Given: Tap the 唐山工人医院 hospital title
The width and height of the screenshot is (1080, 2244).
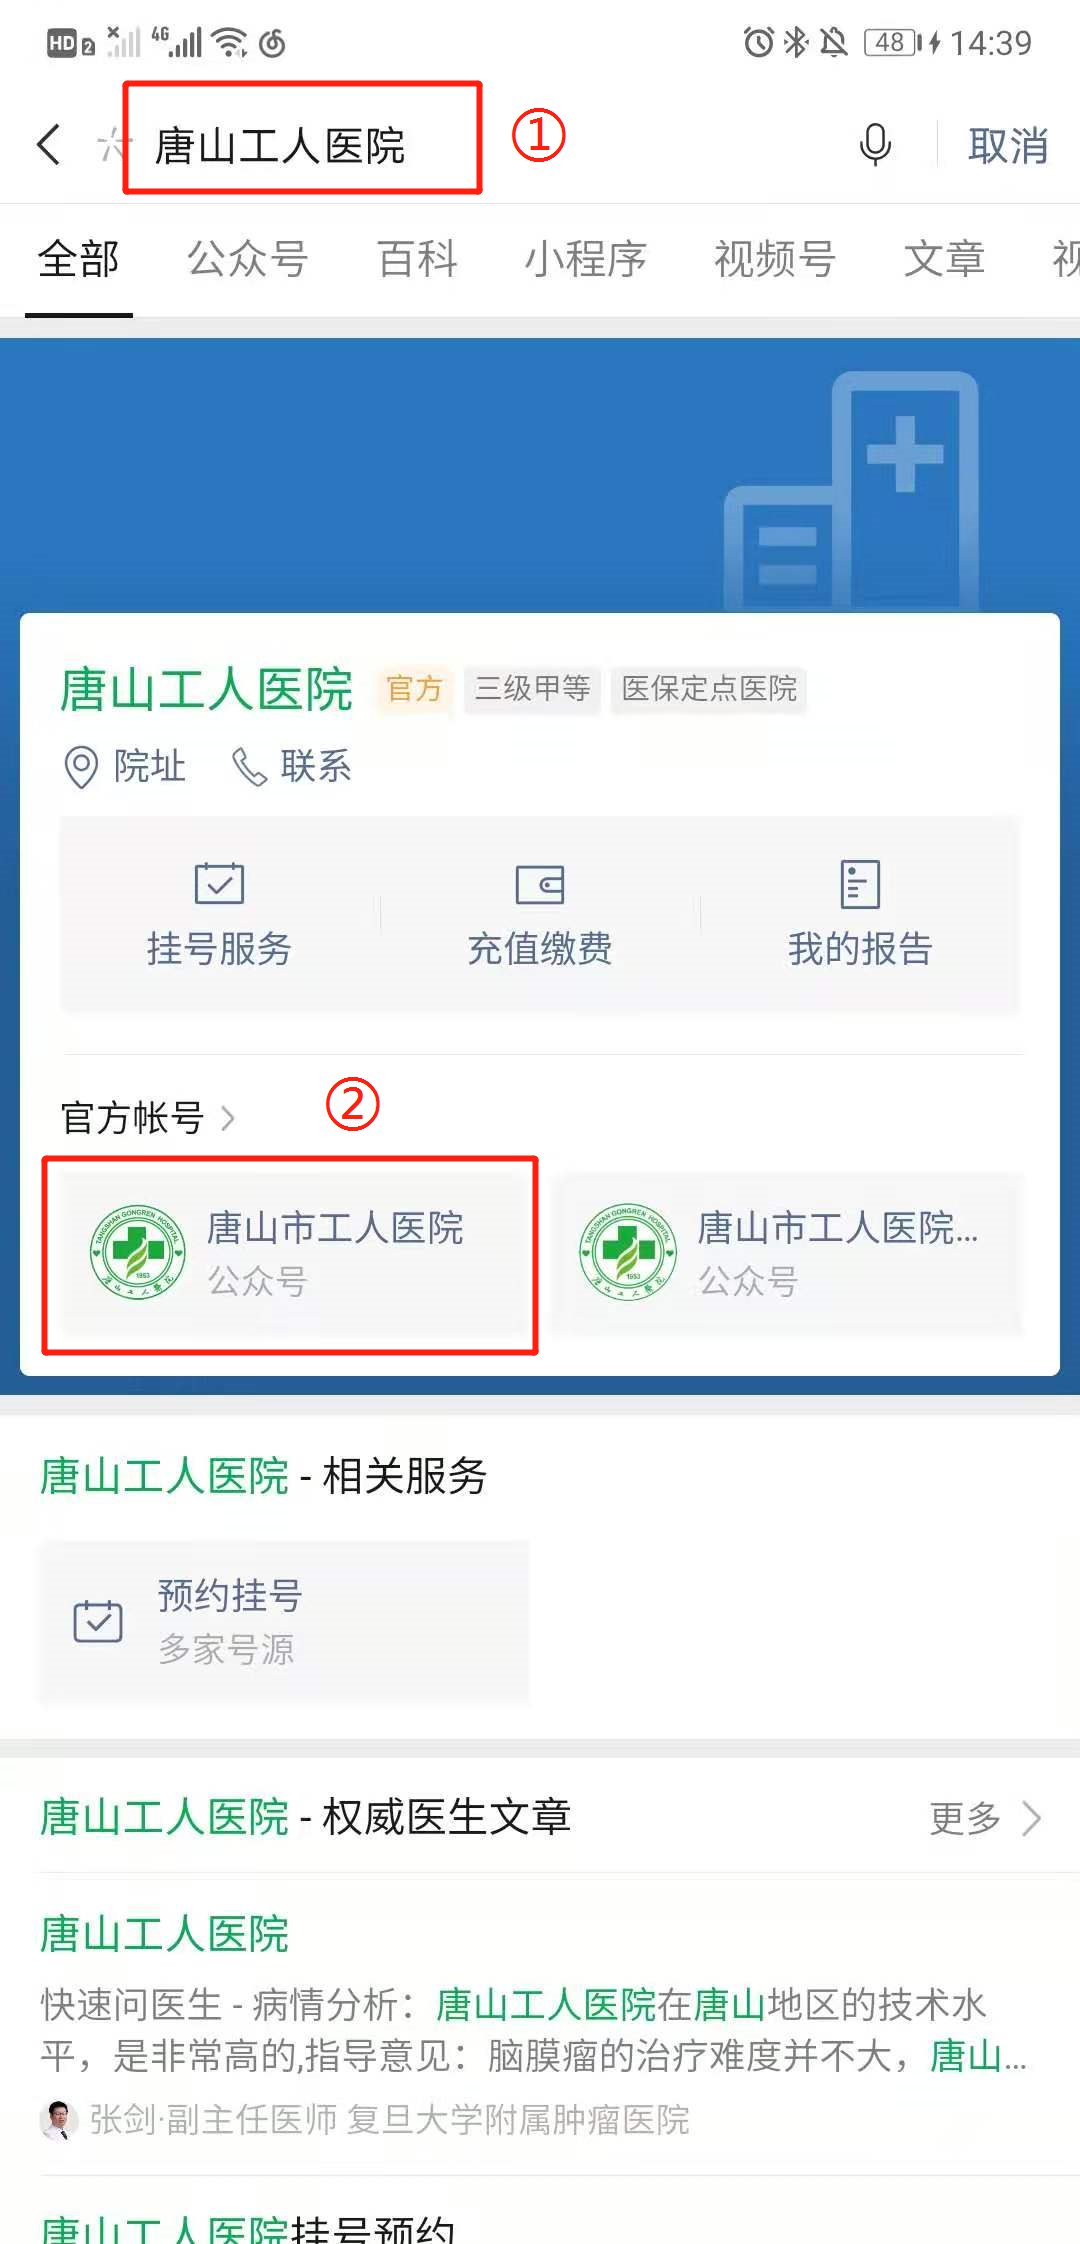Looking at the screenshot, I should click(x=206, y=690).
